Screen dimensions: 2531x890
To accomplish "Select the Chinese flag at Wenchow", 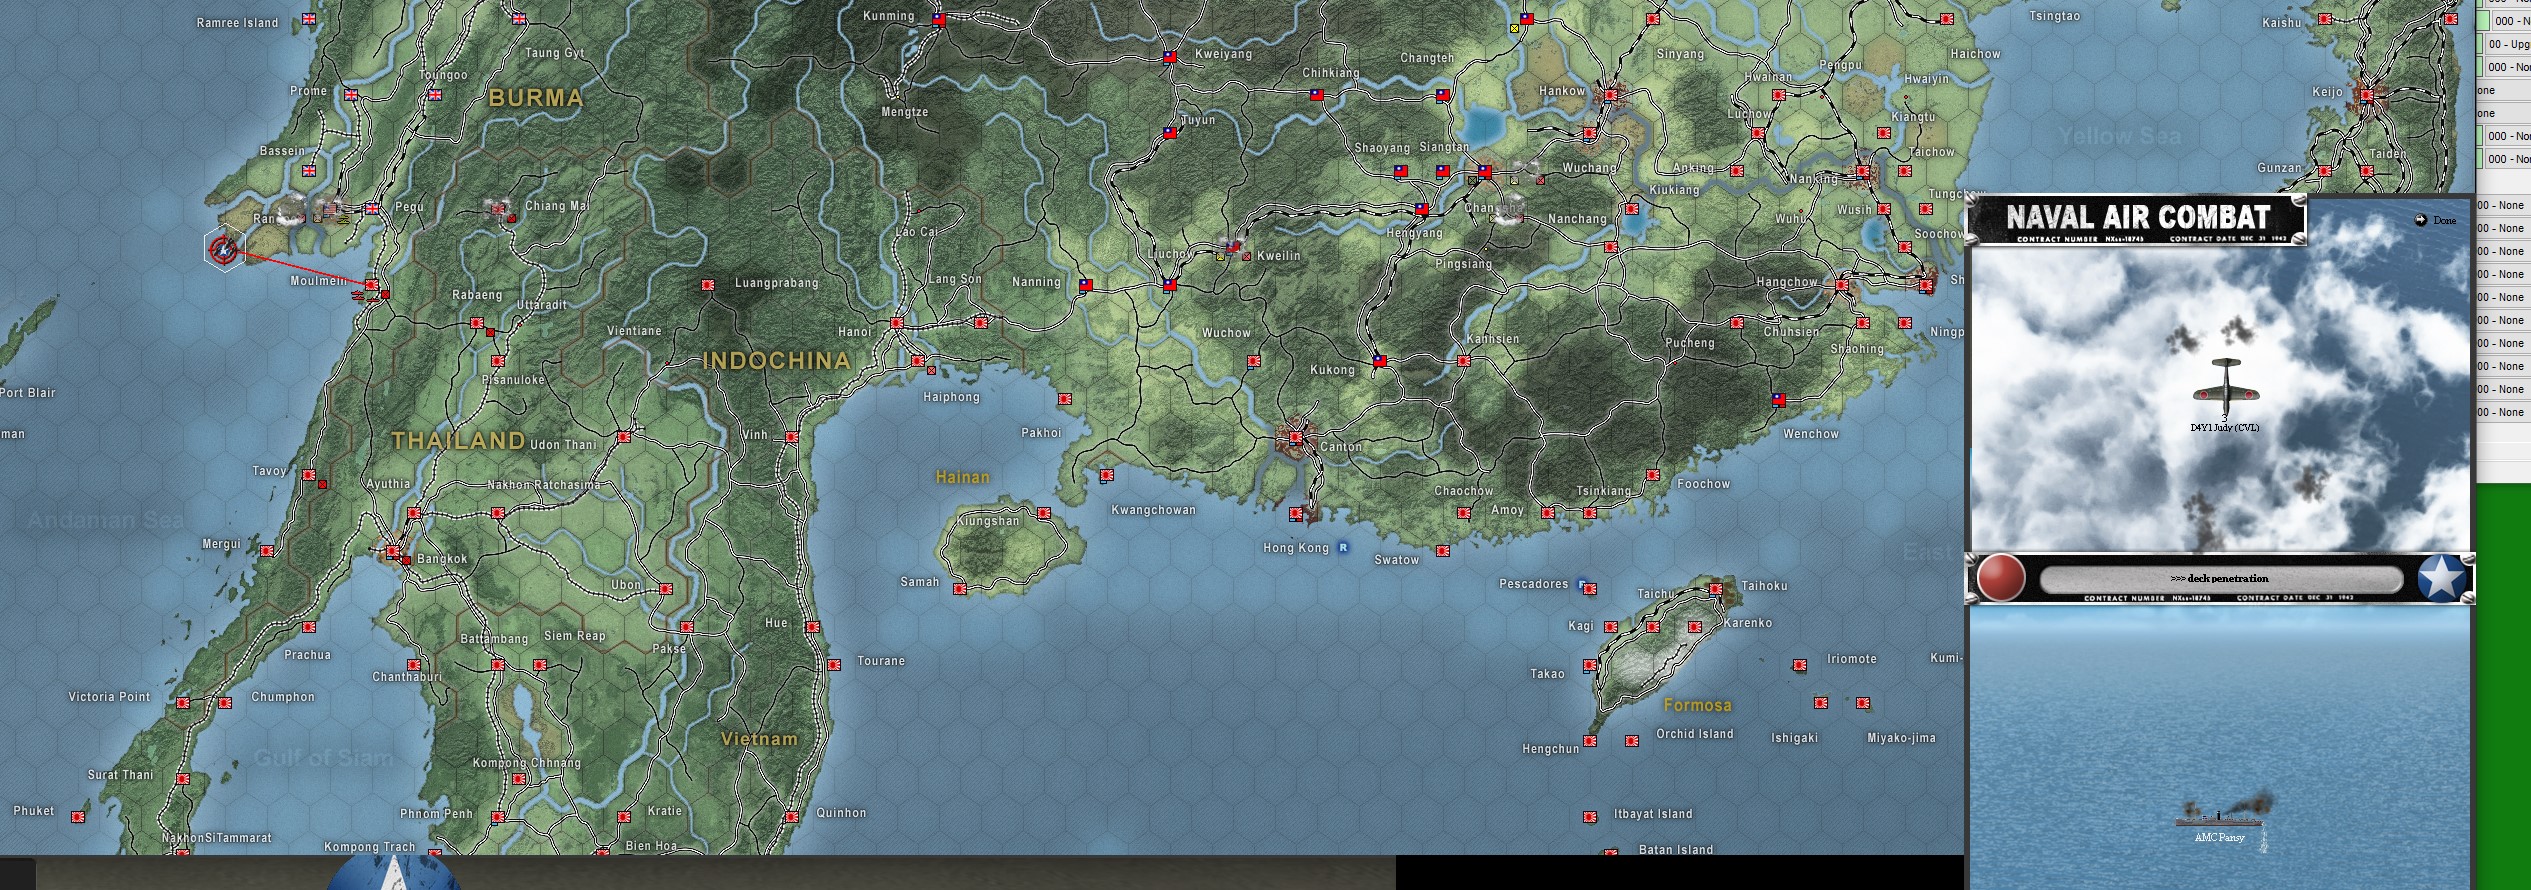I will [1779, 400].
